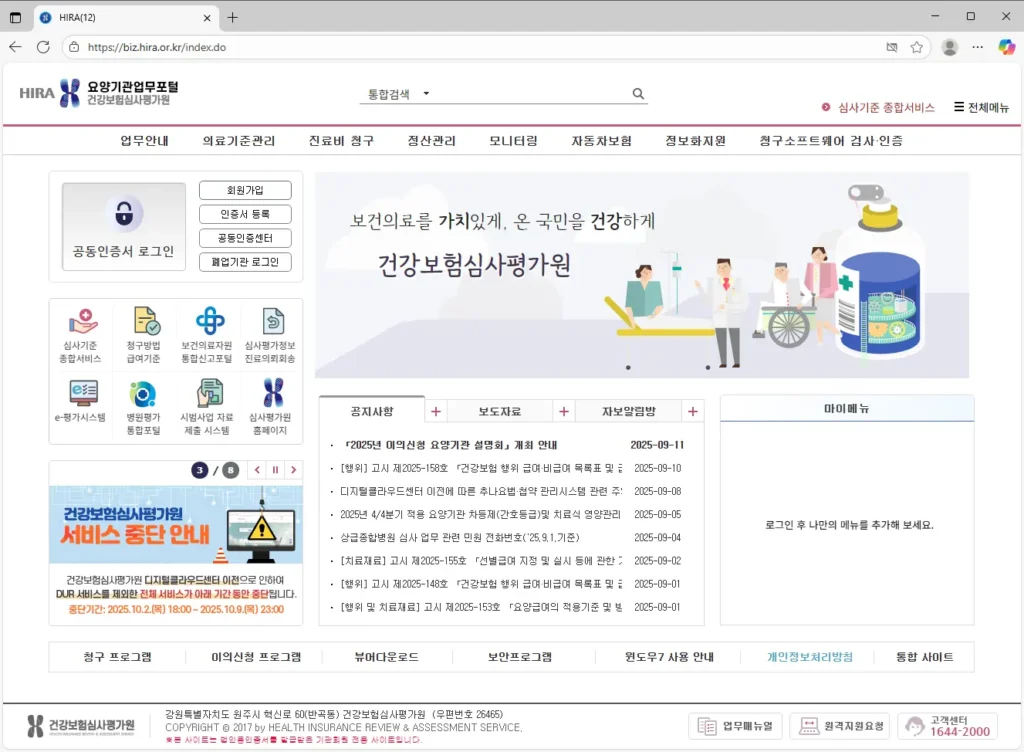Open 윈도우7 사용 안내 link
Screen dimensions: 1024x752
669,657
